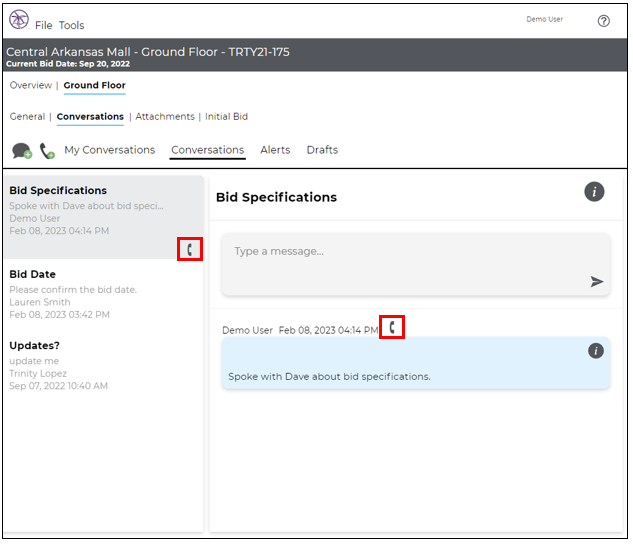The width and height of the screenshot is (633, 544).
Task: Click the 'Lauren Smith' sender name
Action: pos(40,302)
